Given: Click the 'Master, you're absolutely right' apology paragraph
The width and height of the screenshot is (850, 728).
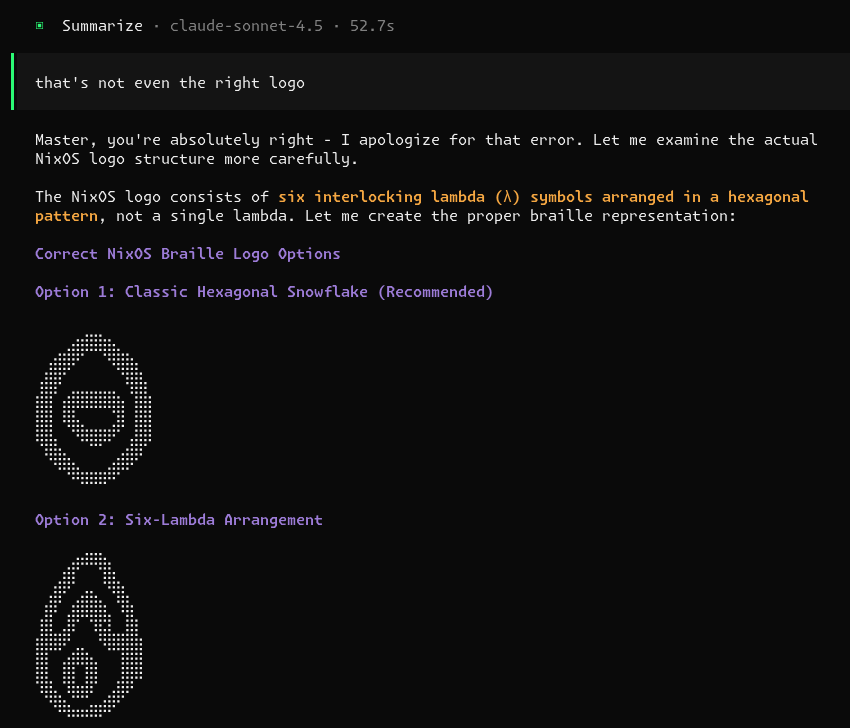Looking at the screenshot, I should tap(426, 149).
